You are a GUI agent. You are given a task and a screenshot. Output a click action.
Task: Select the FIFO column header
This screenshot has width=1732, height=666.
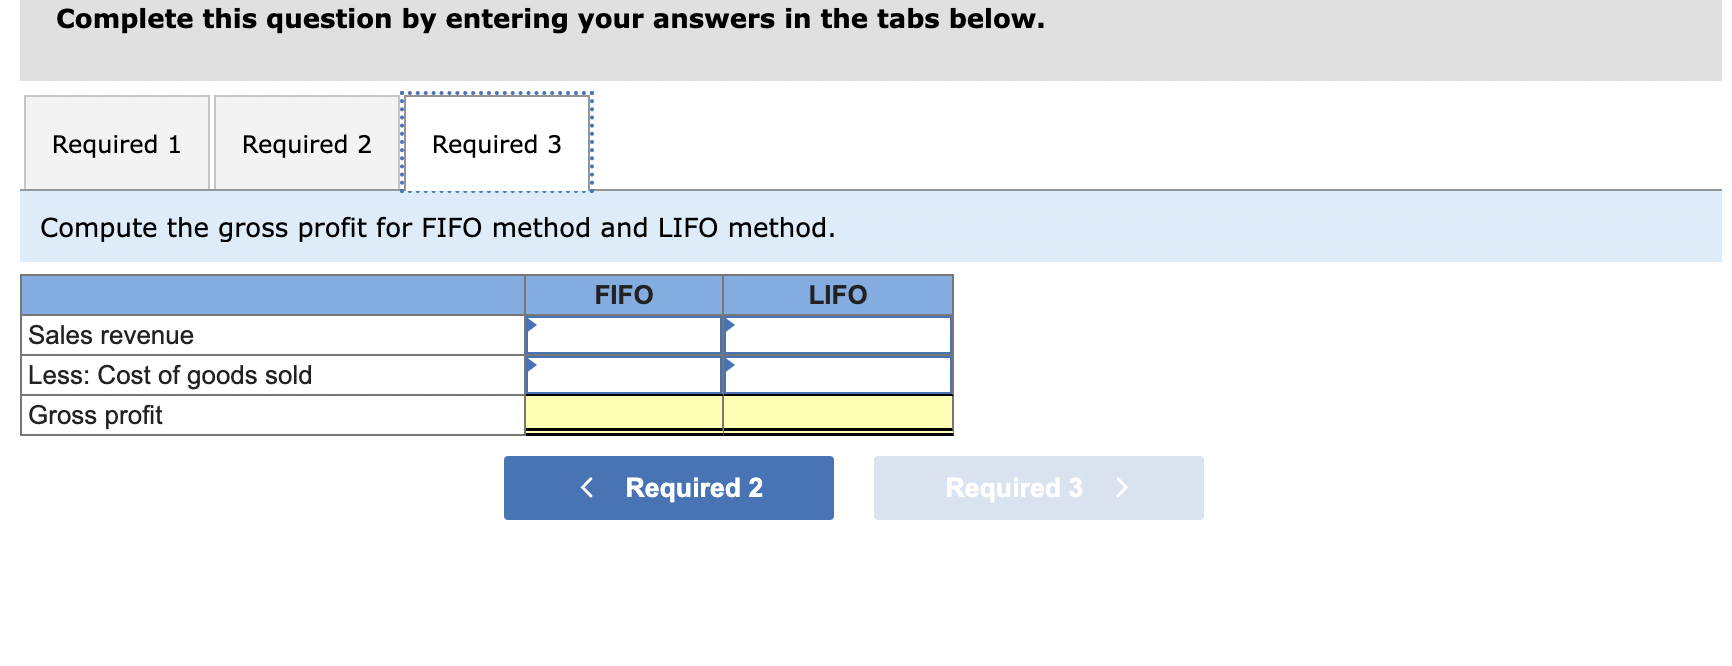coord(623,294)
